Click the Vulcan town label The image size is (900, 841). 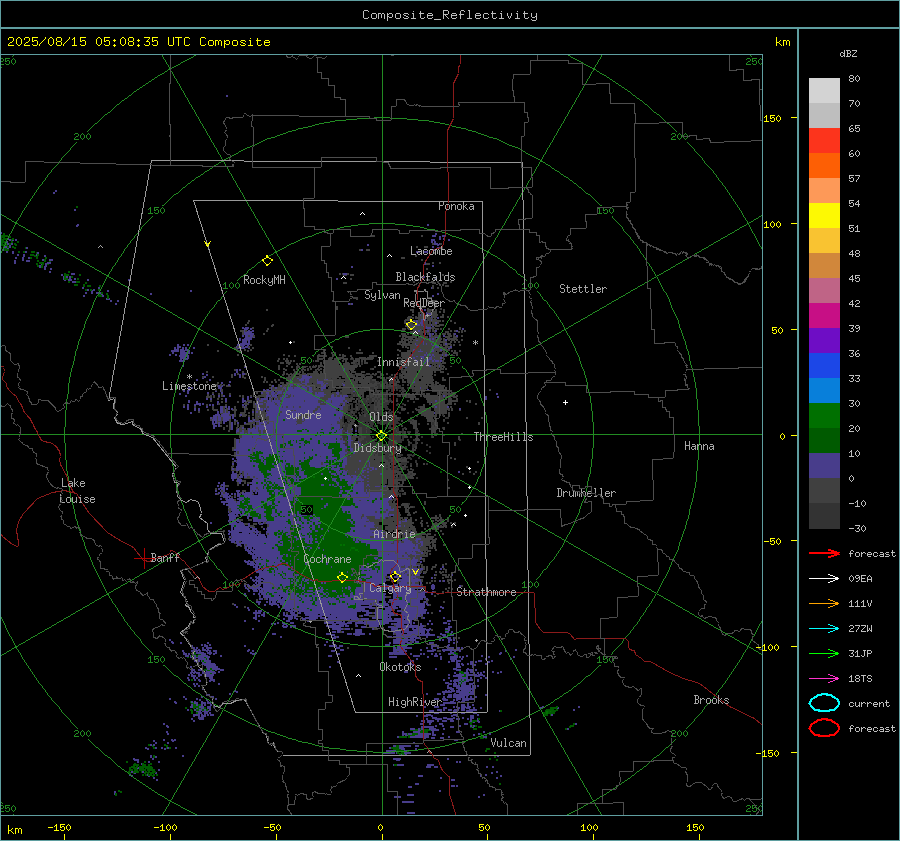(x=508, y=743)
